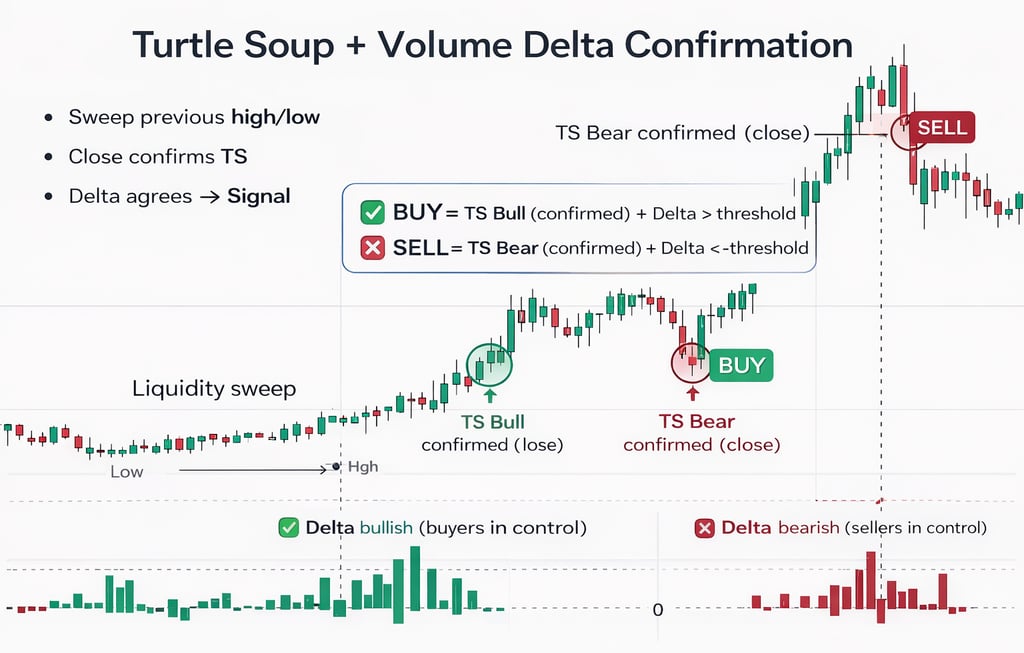Click the red X next to Delta bearish

coord(704,527)
